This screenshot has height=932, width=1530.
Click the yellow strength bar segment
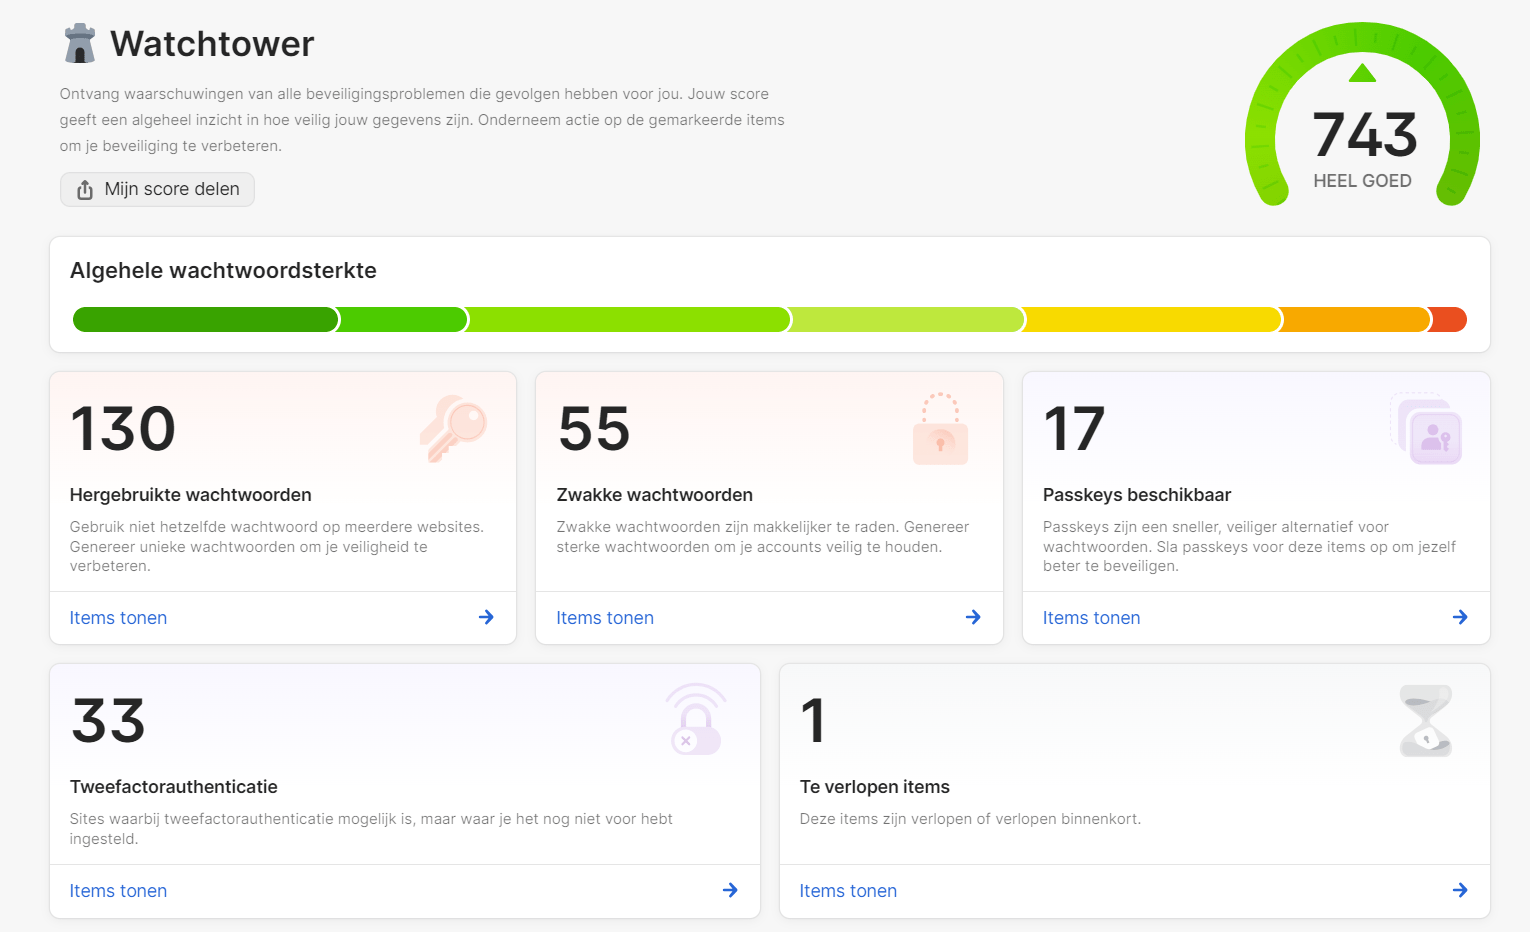point(1153,320)
